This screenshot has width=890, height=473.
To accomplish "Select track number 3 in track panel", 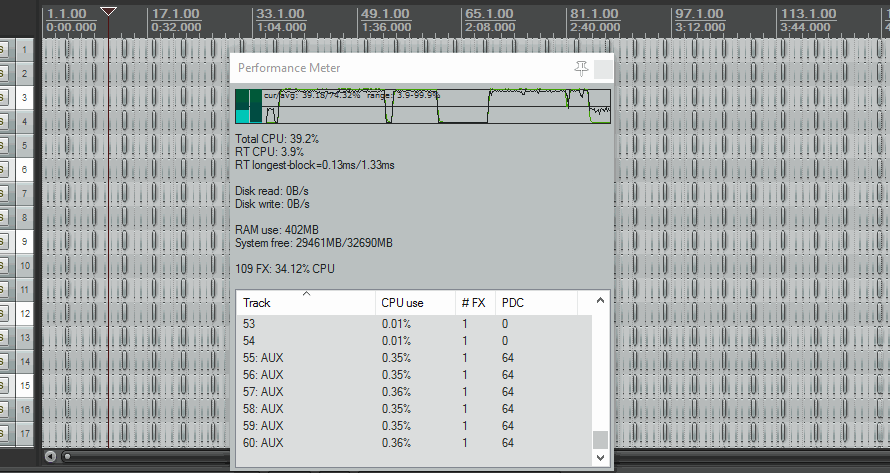I will pos(24,98).
